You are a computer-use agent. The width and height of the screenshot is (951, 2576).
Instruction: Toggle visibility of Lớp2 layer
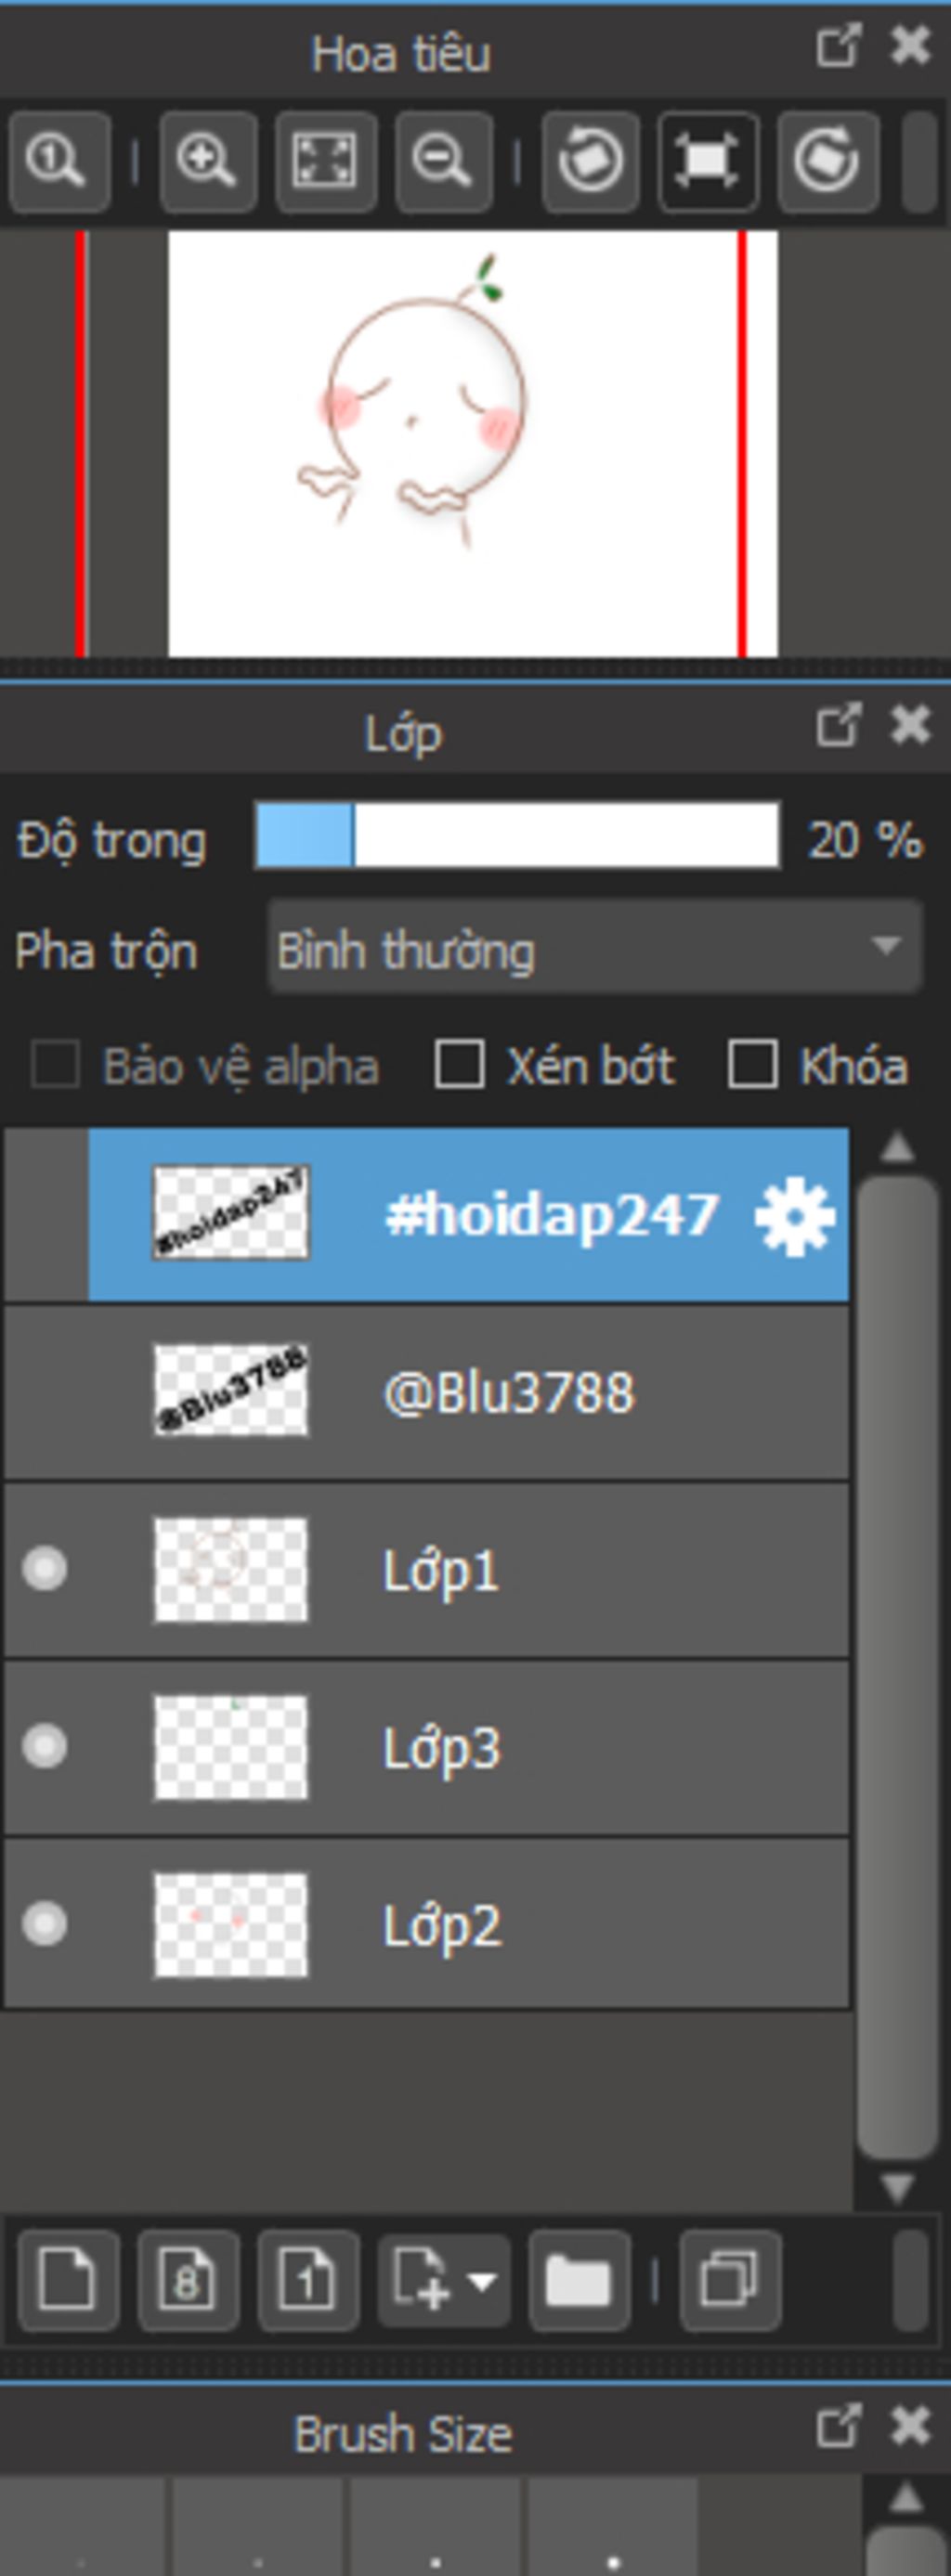pos(45,1924)
